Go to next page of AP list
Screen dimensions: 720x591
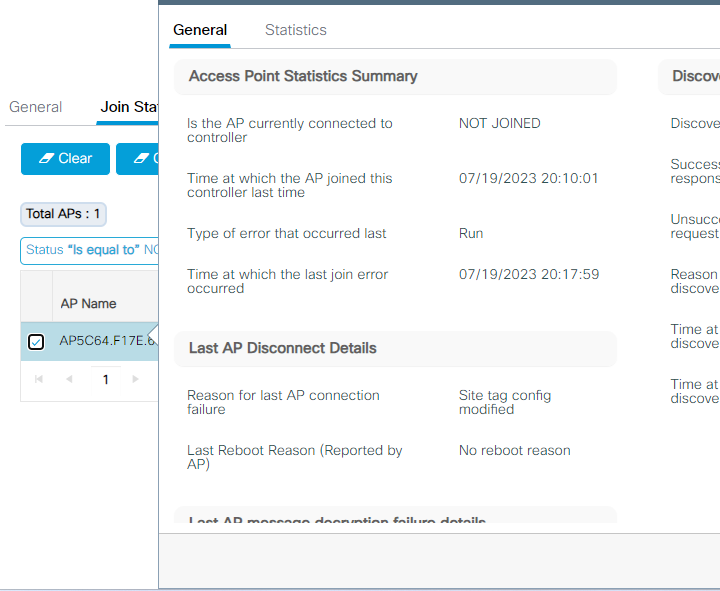tap(136, 380)
